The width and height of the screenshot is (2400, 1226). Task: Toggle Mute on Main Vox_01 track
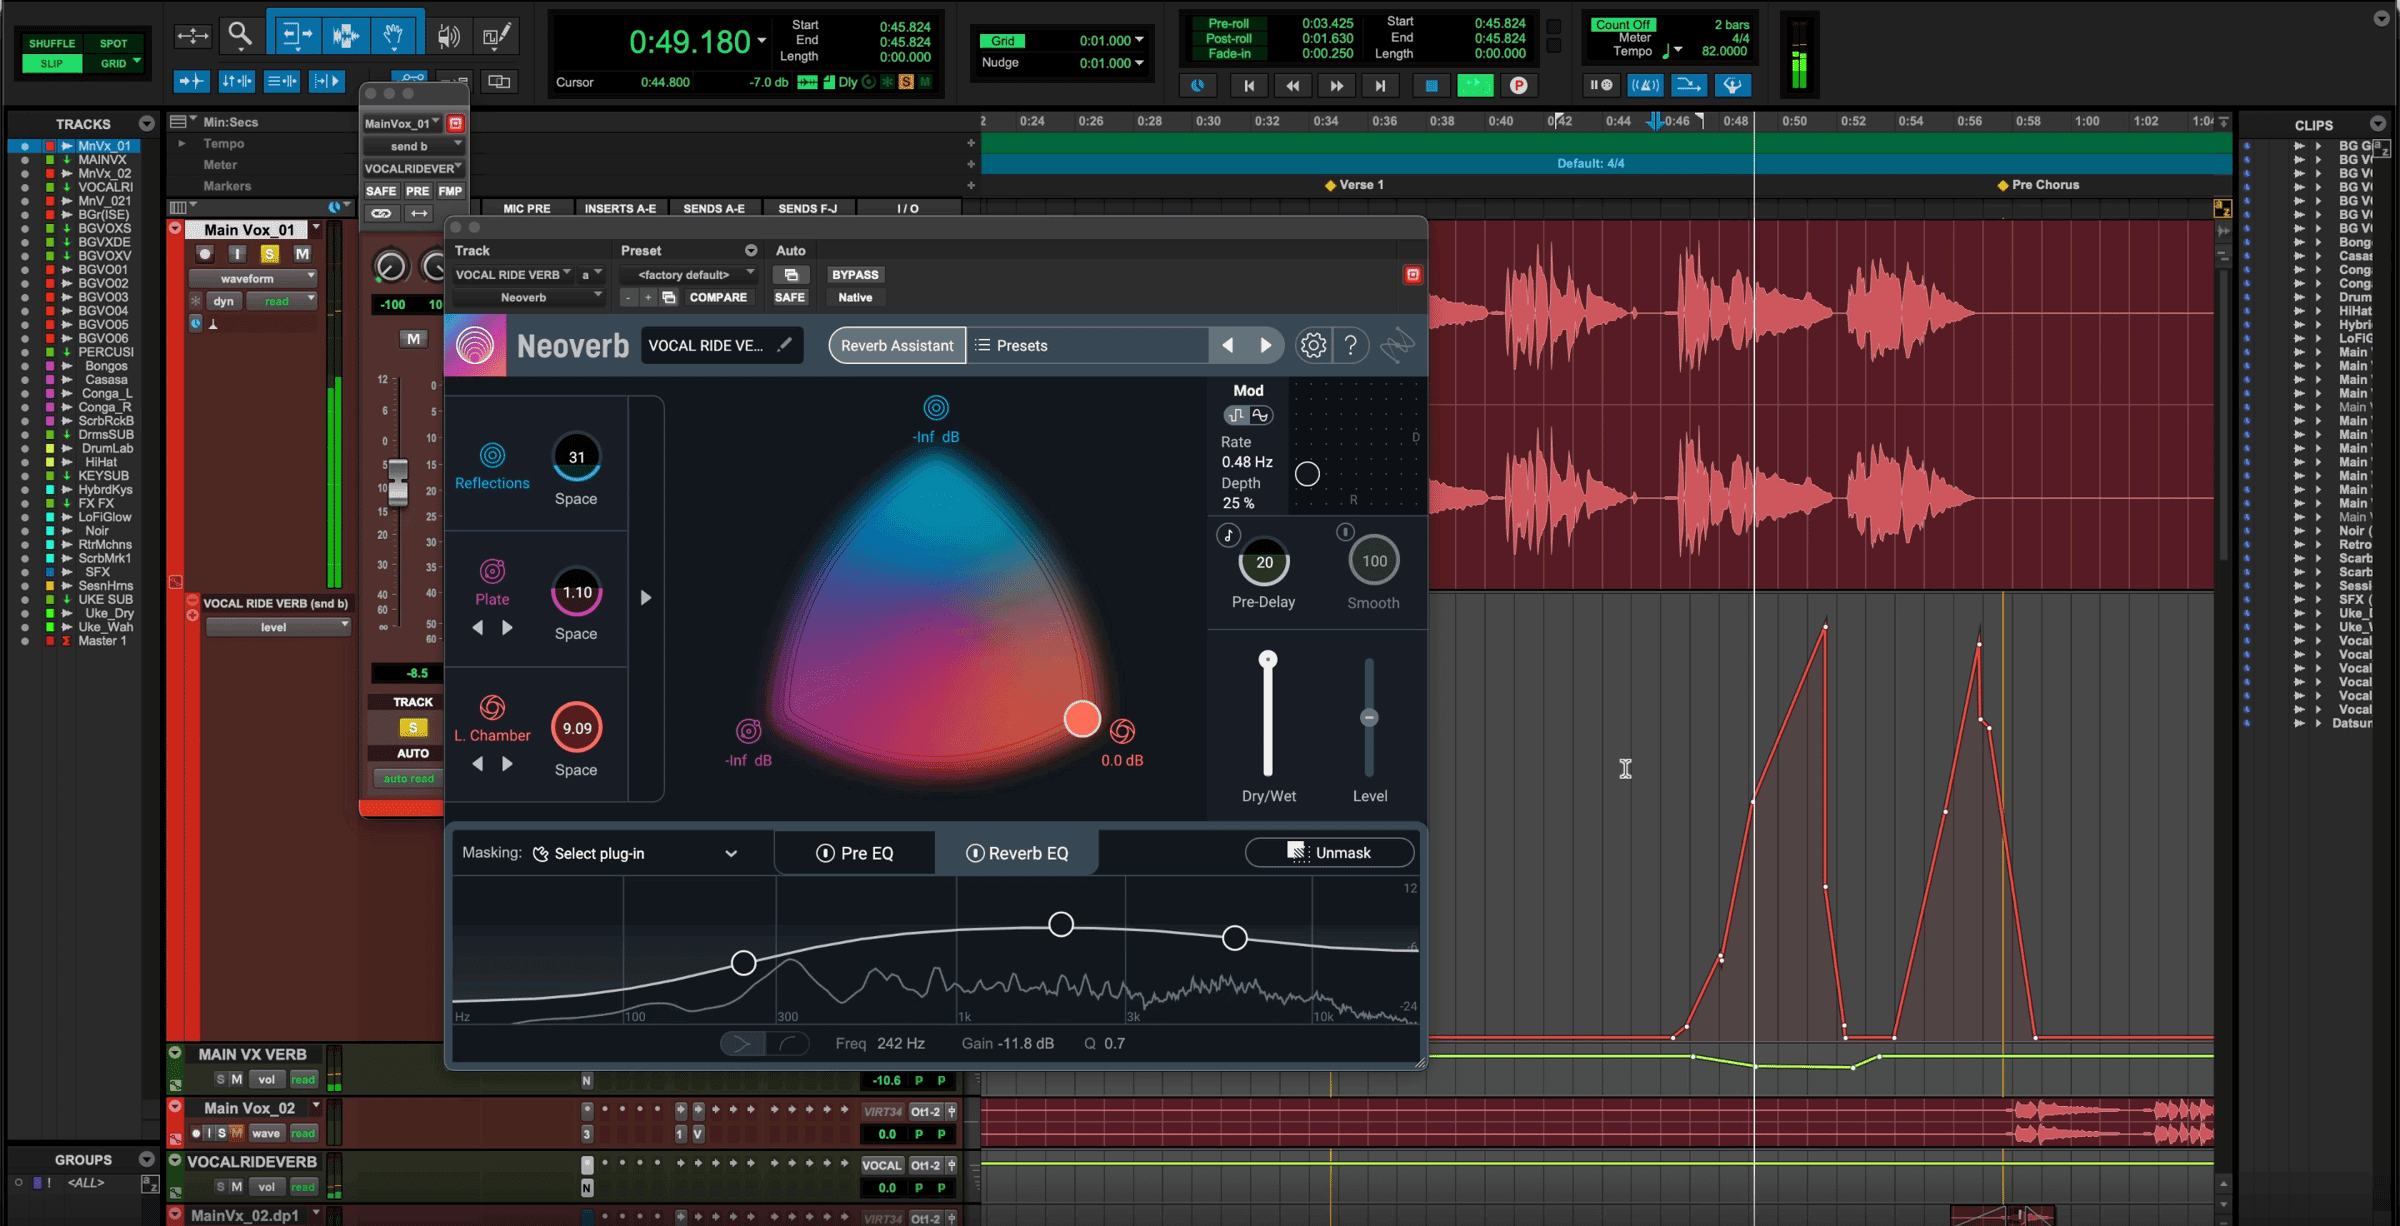pyautogui.click(x=302, y=254)
